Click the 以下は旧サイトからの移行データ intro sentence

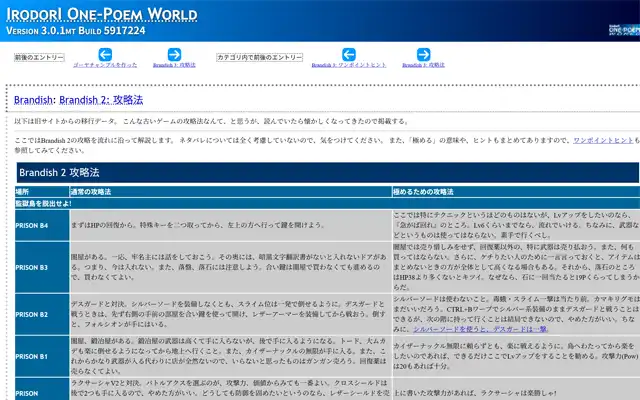[211, 121]
